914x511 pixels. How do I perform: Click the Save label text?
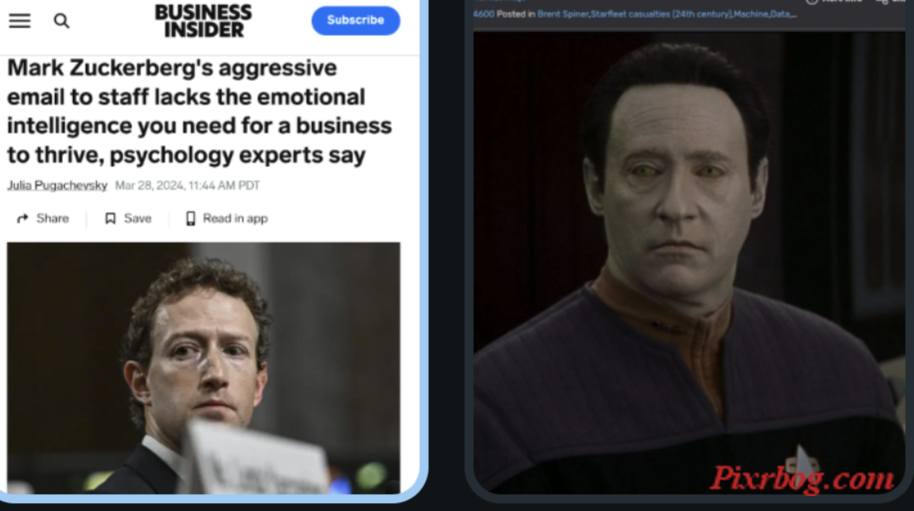point(138,219)
